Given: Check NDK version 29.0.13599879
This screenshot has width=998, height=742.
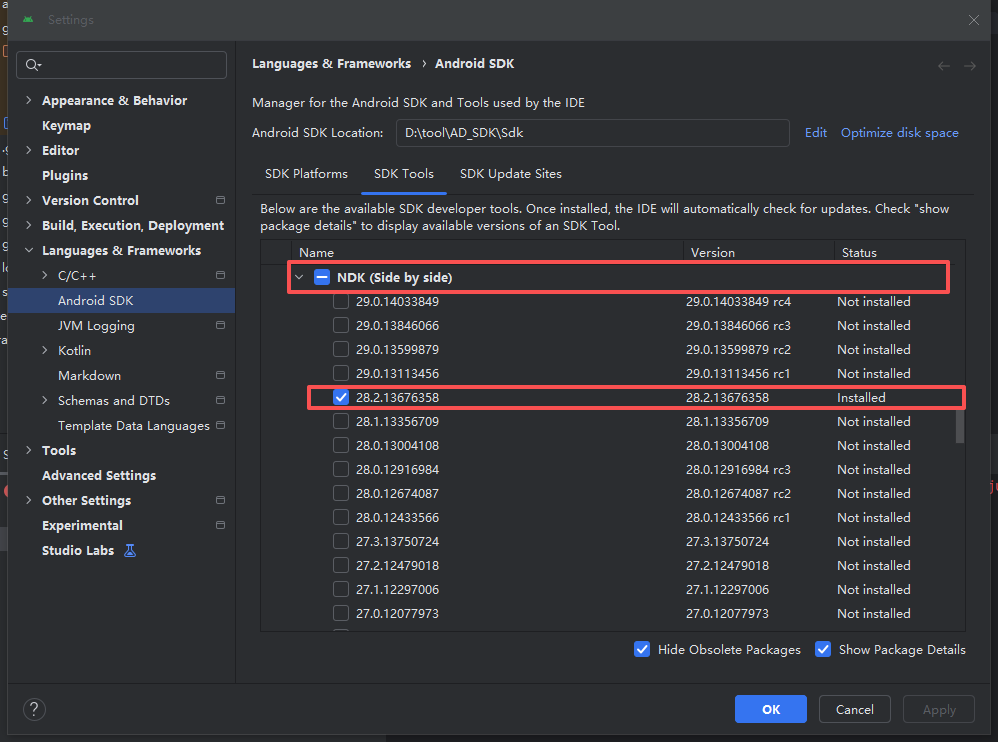Looking at the screenshot, I should point(341,349).
